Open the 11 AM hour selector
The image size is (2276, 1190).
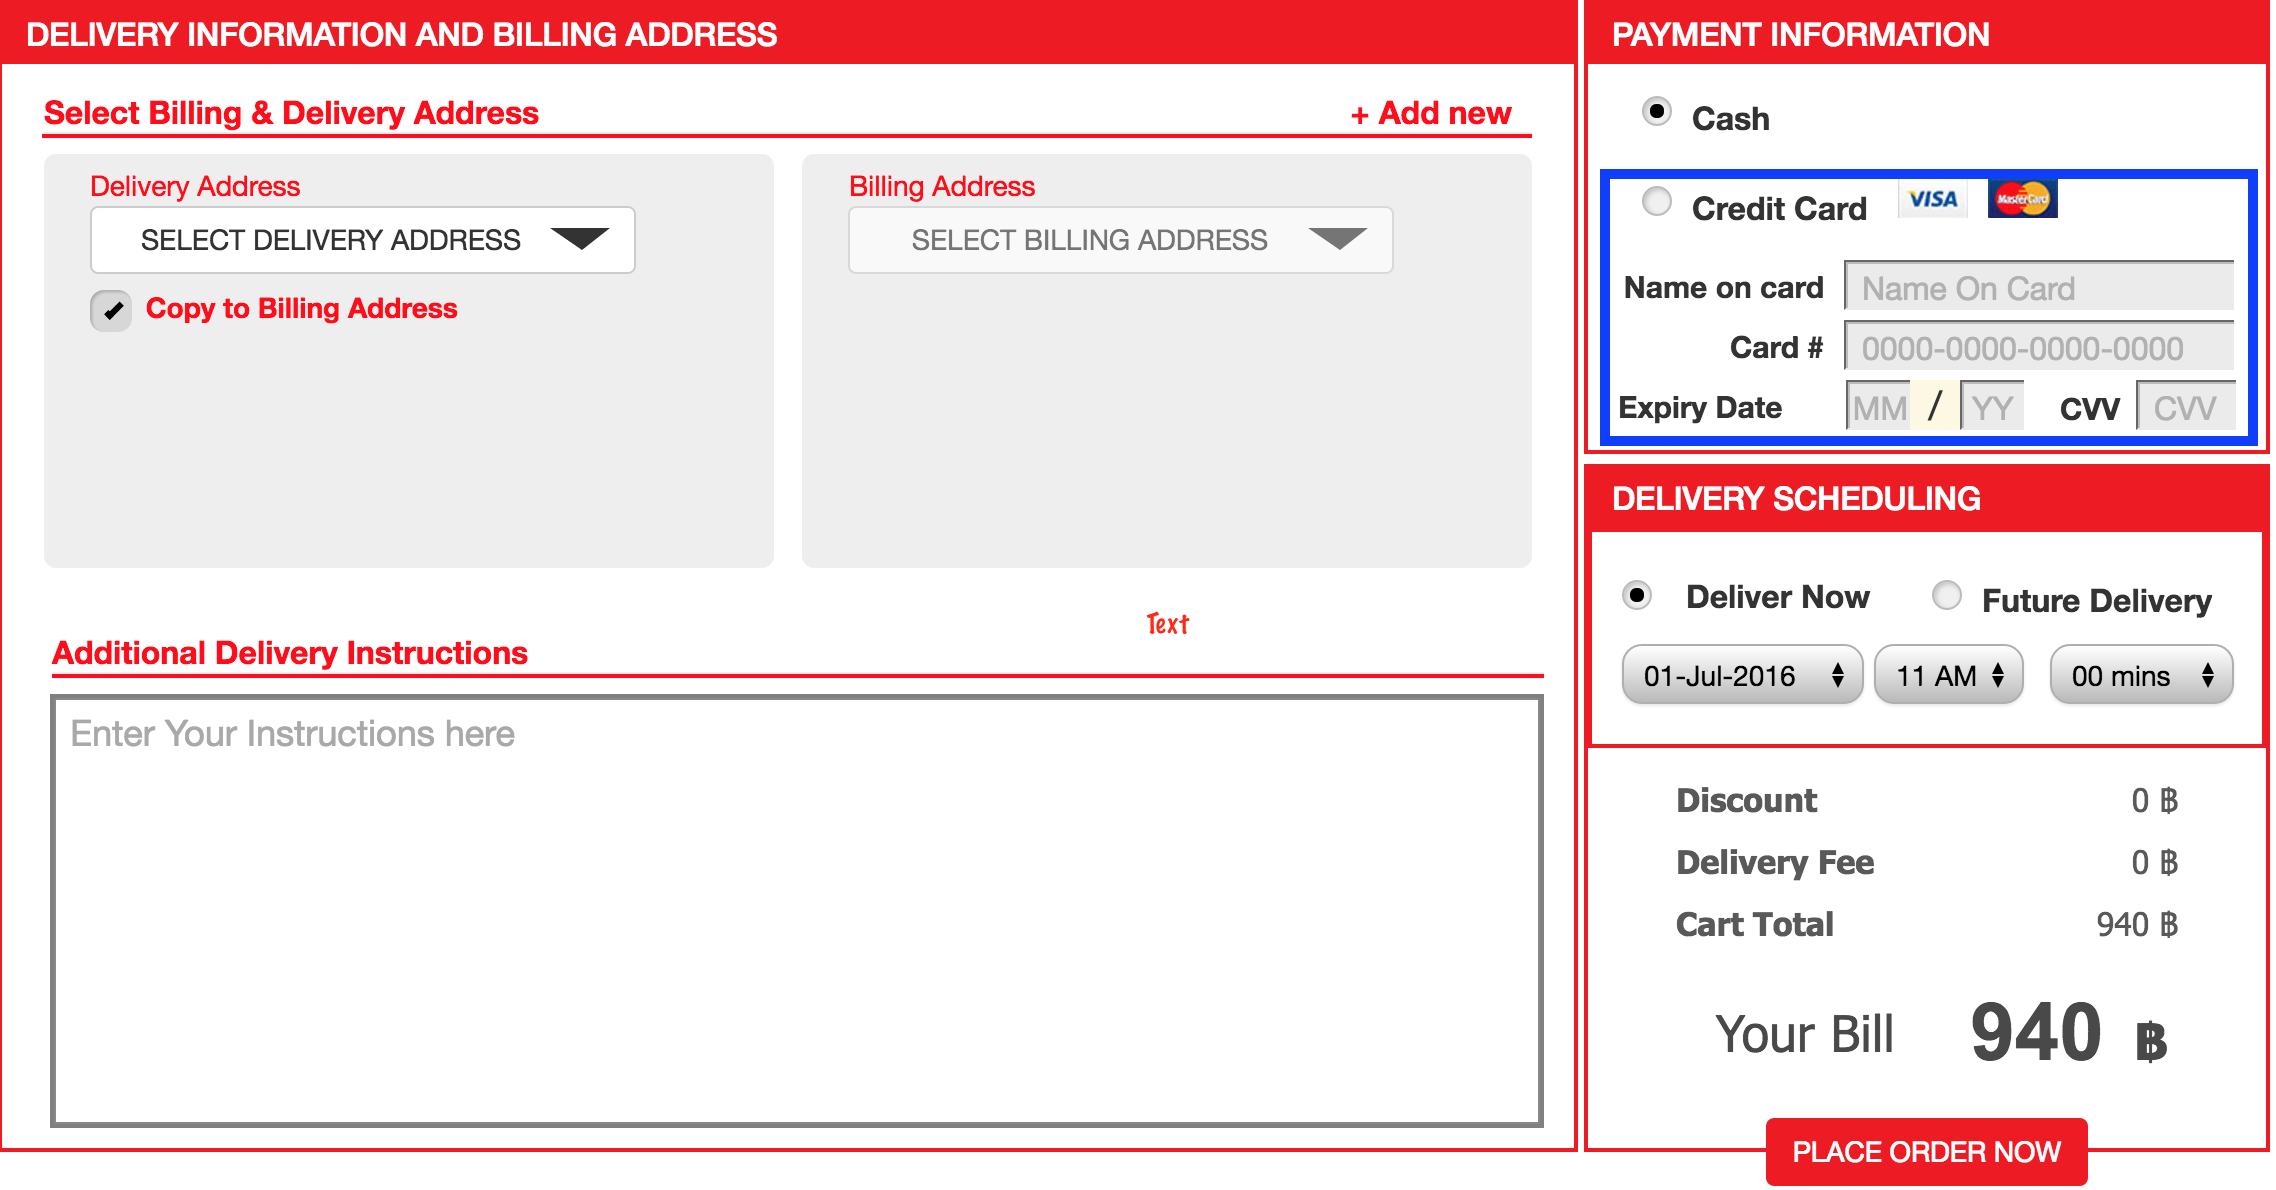(x=1949, y=675)
